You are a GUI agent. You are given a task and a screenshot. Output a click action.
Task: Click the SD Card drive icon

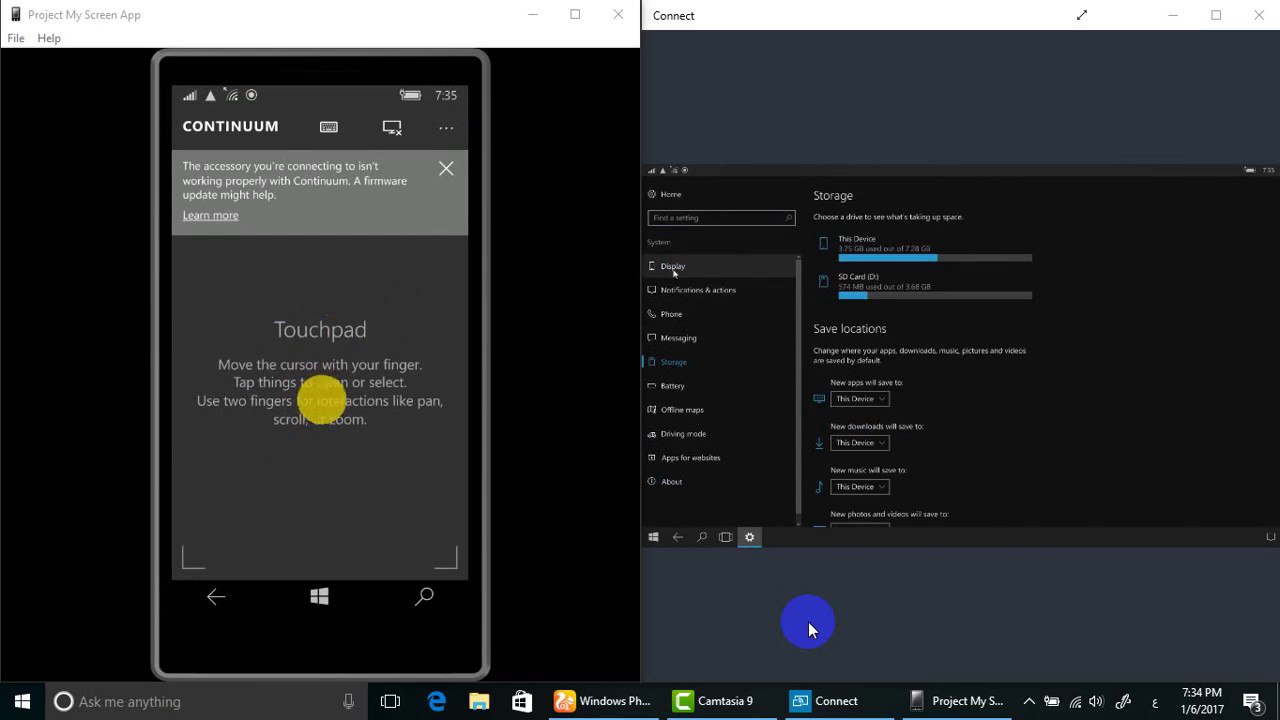(x=823, y=282)
